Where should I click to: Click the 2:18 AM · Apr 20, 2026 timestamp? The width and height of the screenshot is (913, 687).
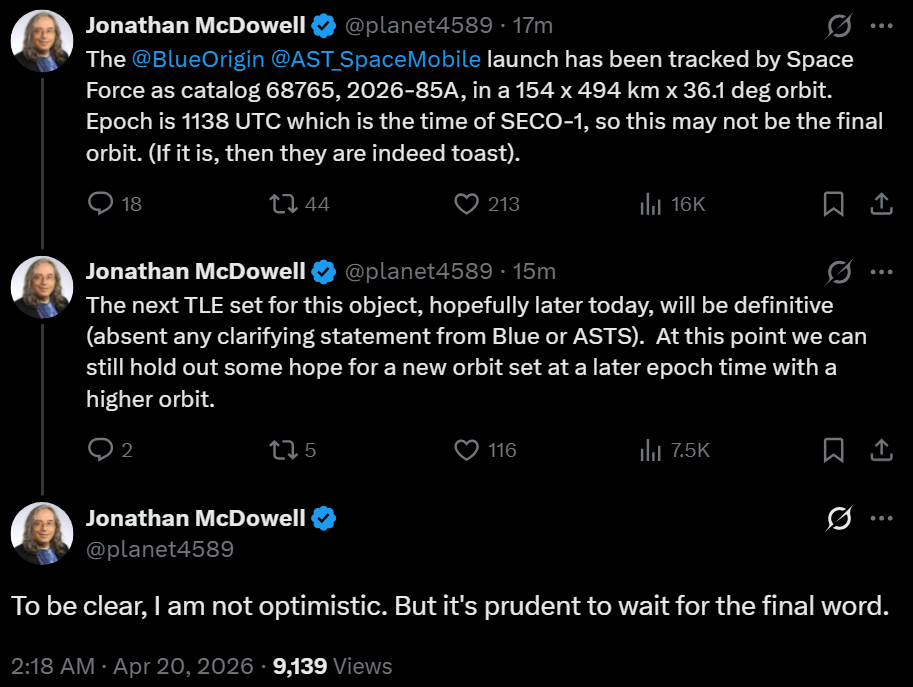point(132,665)
